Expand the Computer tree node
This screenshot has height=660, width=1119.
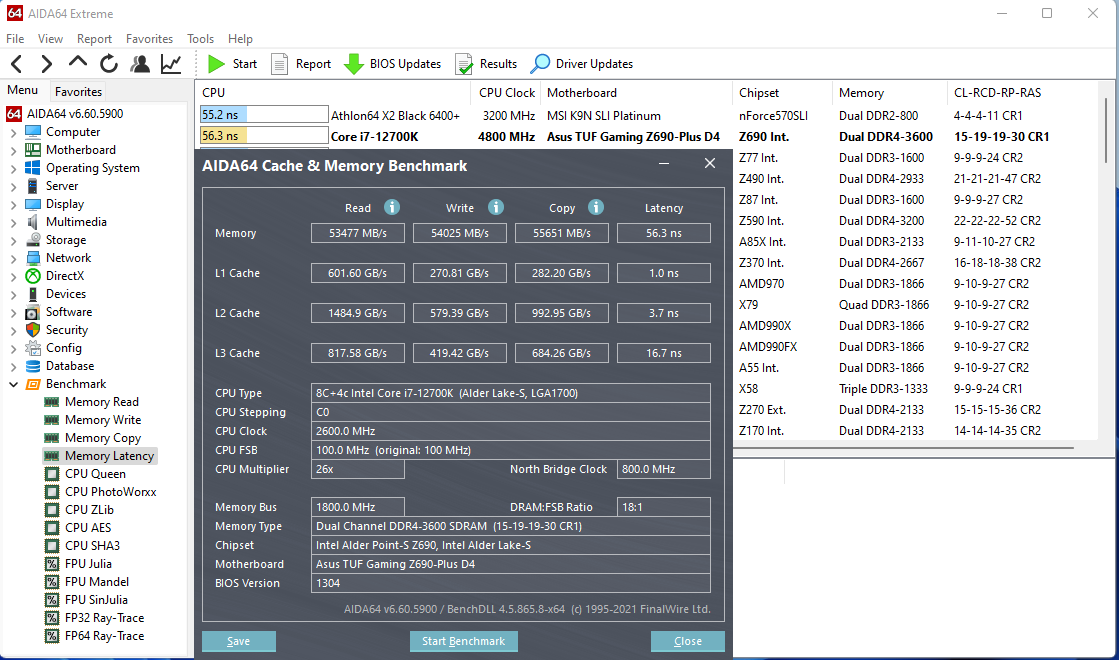pos(14,132)
